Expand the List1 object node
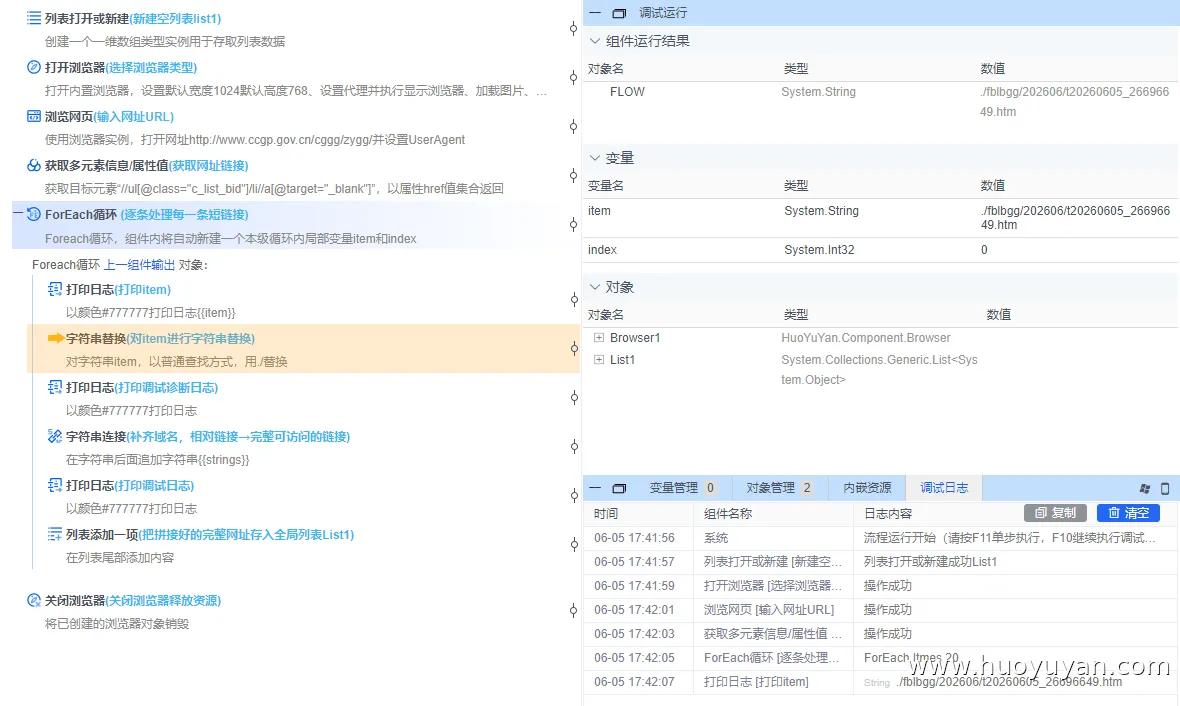 [x=599, y=359]
